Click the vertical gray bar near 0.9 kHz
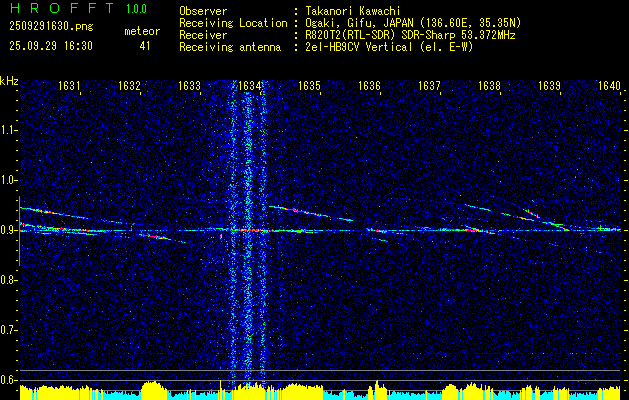Viewport: 629px width, 400px height. 19,231
